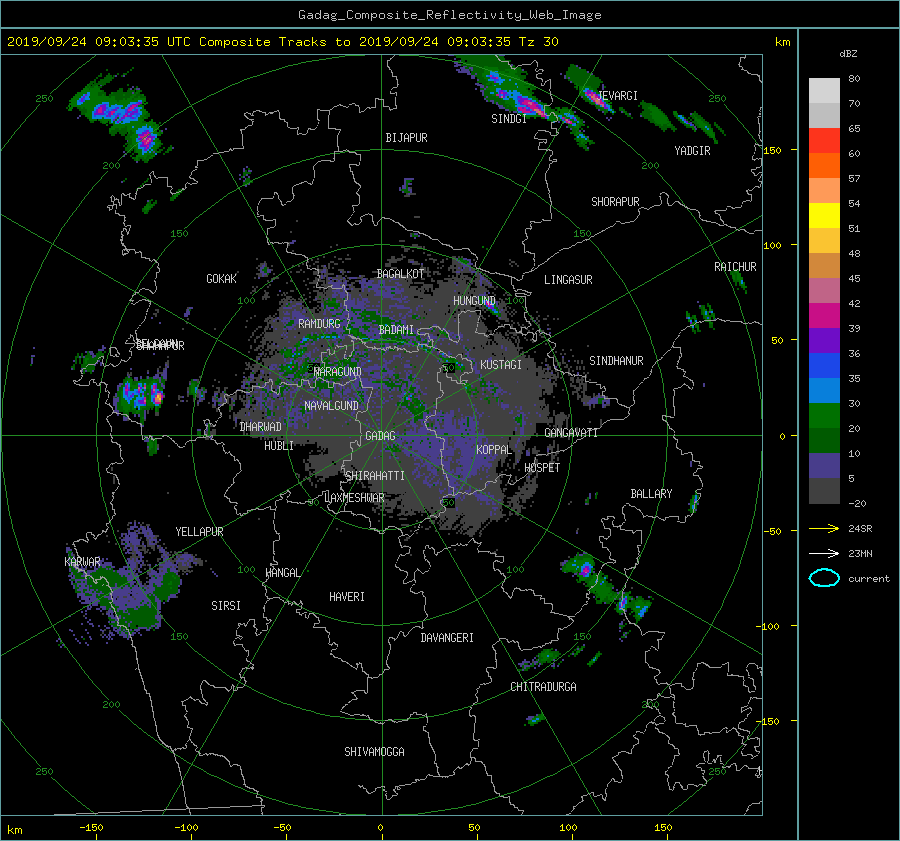Screen dimensions: 900x841
Task: Click the YADGIR city label
Action: coord(692,151)
